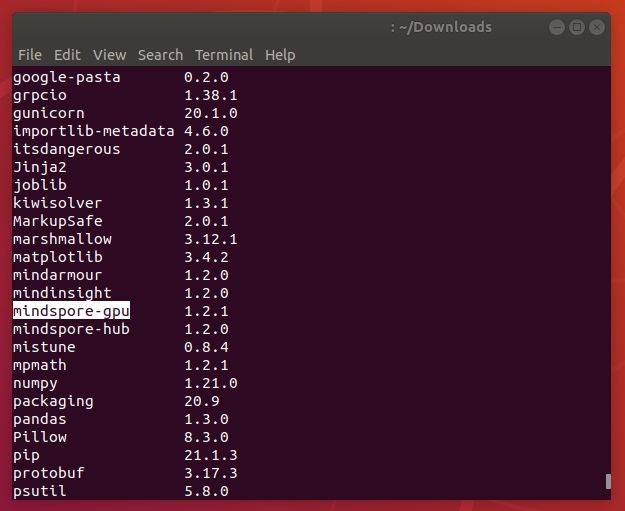Click the pip package name

(x=26, y=455)
